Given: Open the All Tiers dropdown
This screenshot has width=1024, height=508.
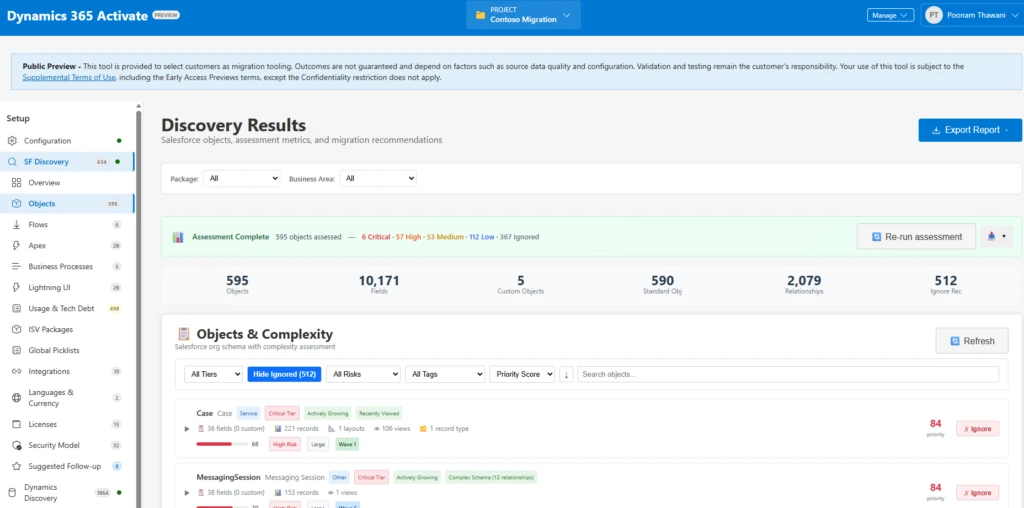Looking at the screenshot, I should pyautogui.click(x=213, y=374).
